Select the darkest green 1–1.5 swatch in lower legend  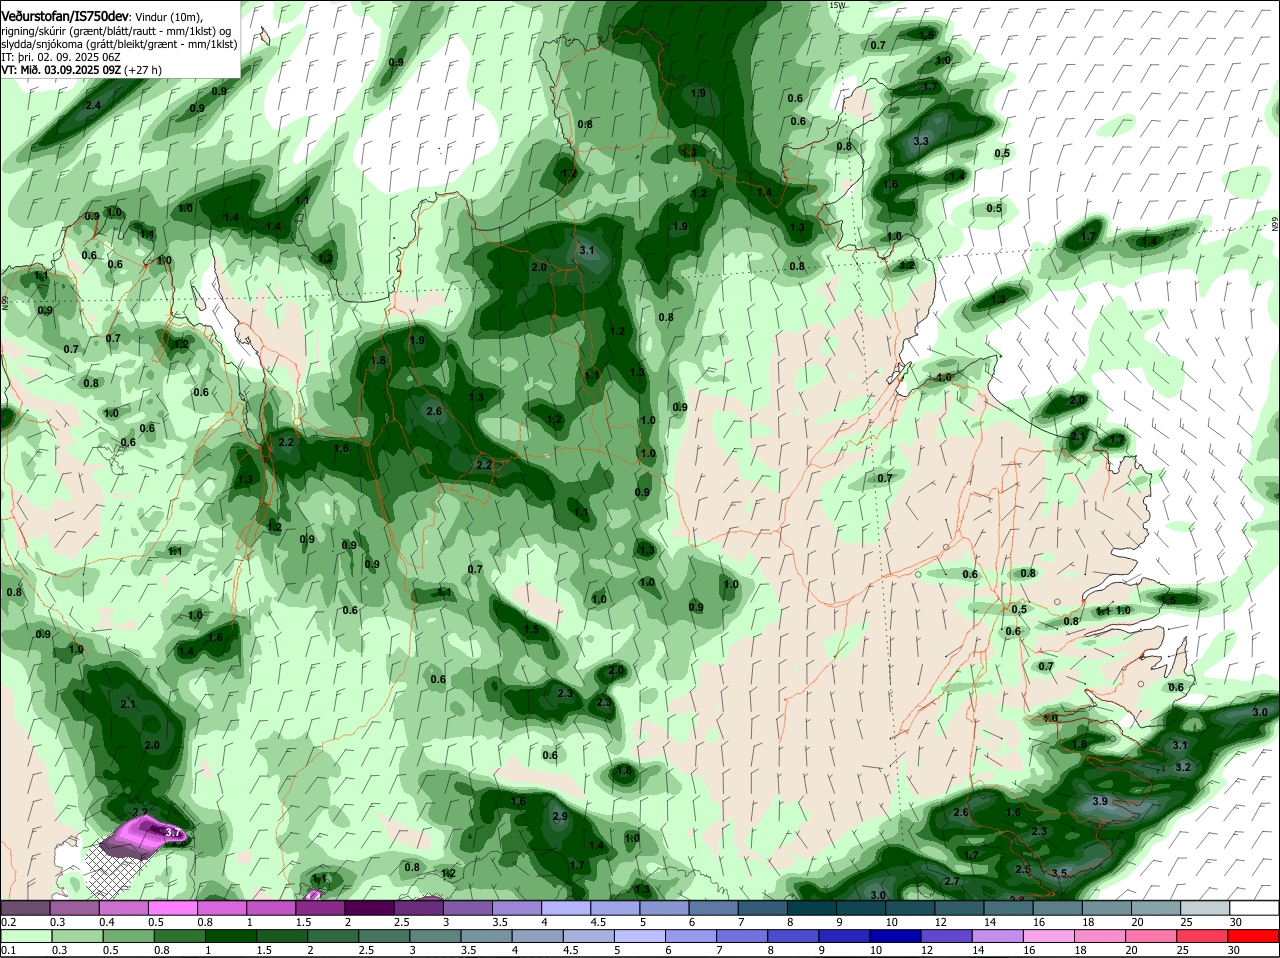pyautogui.click(x=229, y=935)
